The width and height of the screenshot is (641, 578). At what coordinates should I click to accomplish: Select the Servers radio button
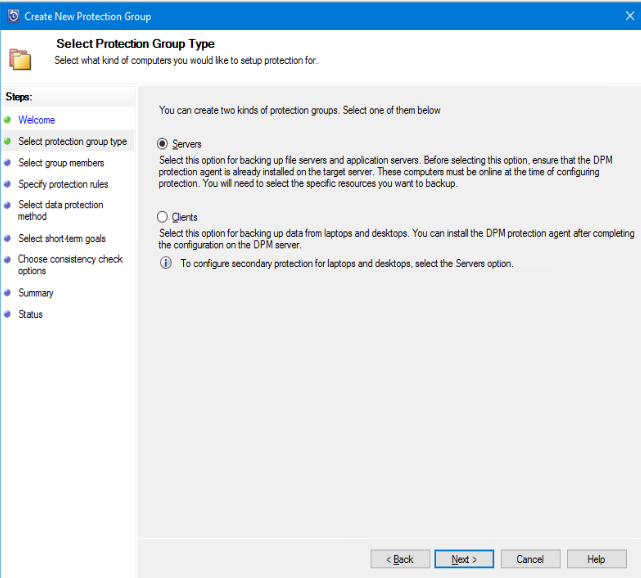[164, 144]
